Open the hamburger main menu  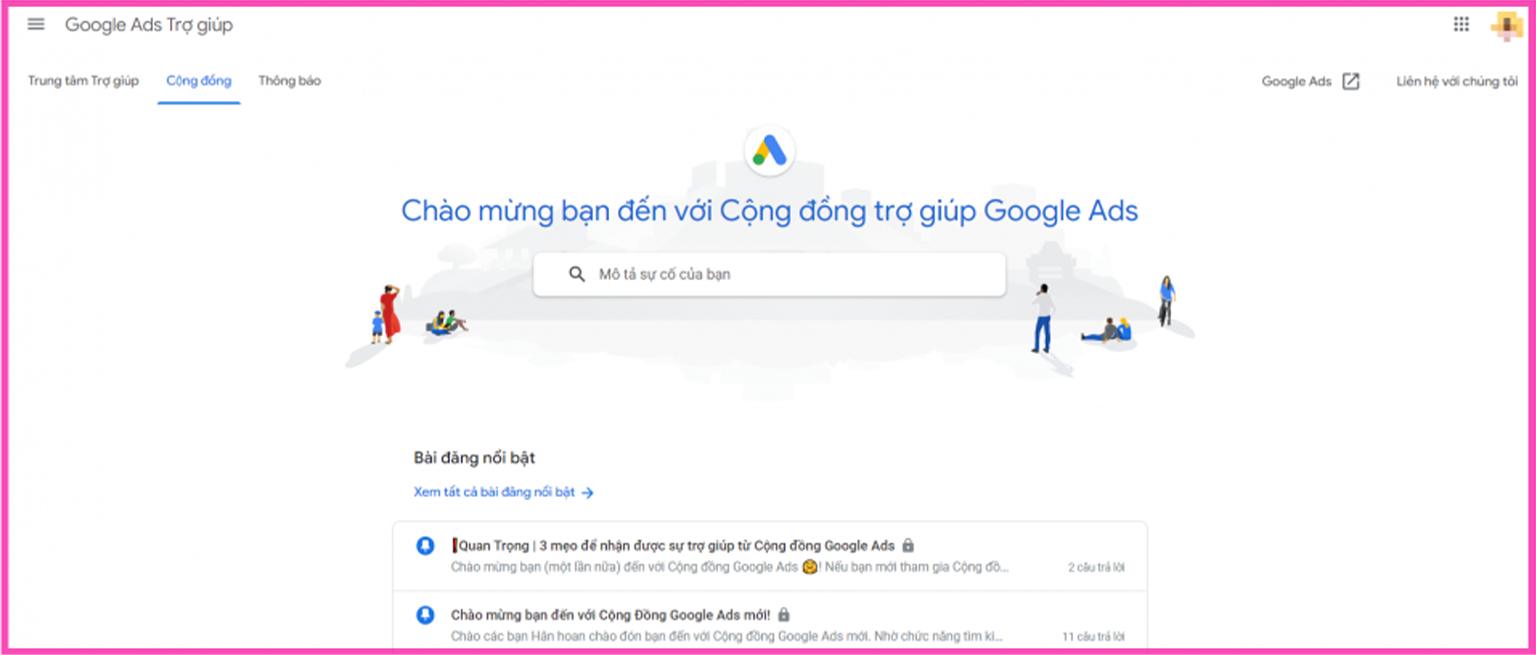pos(36,25)
